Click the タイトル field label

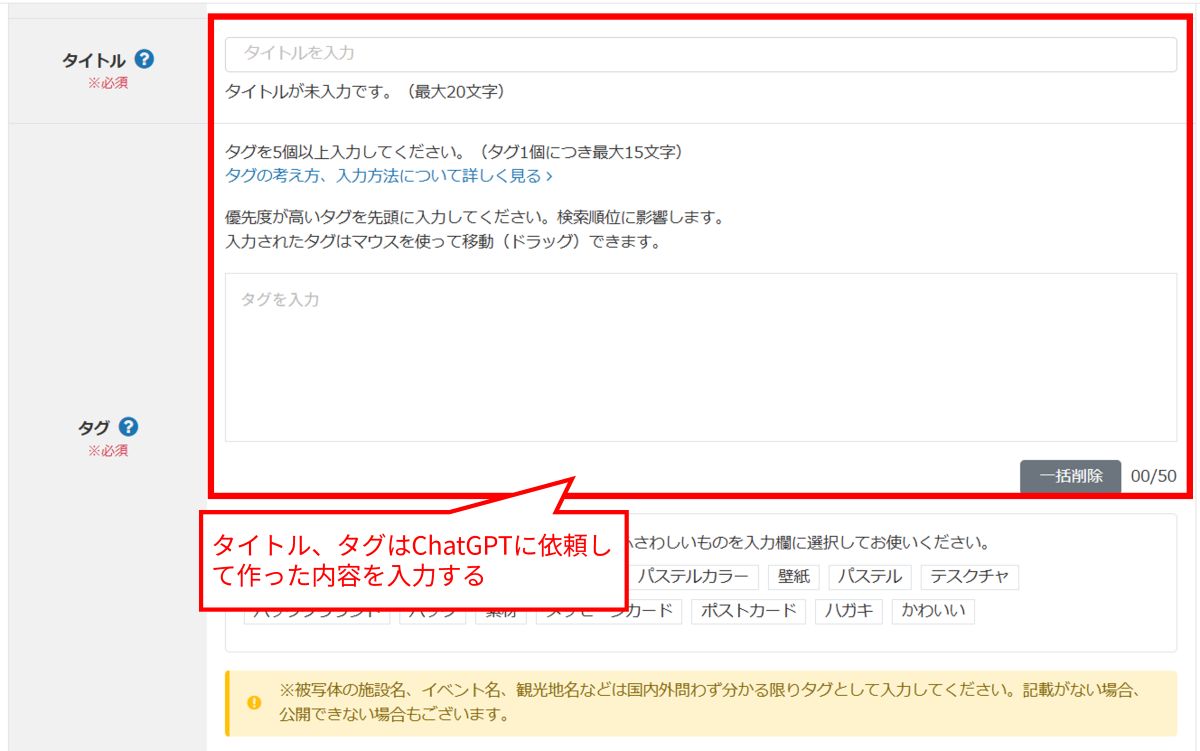point(94,61)
